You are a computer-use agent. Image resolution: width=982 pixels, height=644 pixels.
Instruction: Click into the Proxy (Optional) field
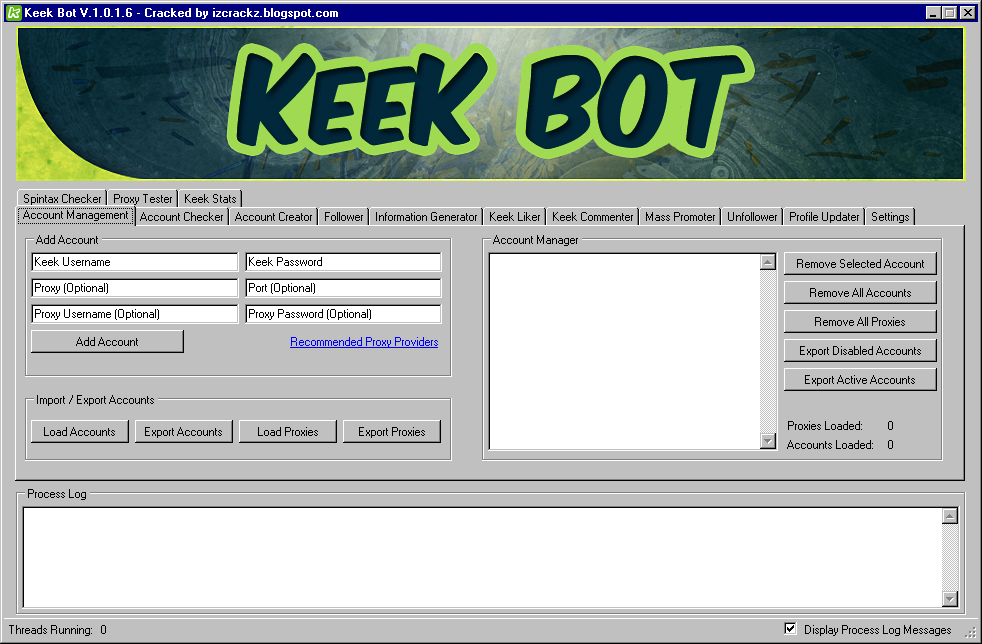(x=135, y=288)
